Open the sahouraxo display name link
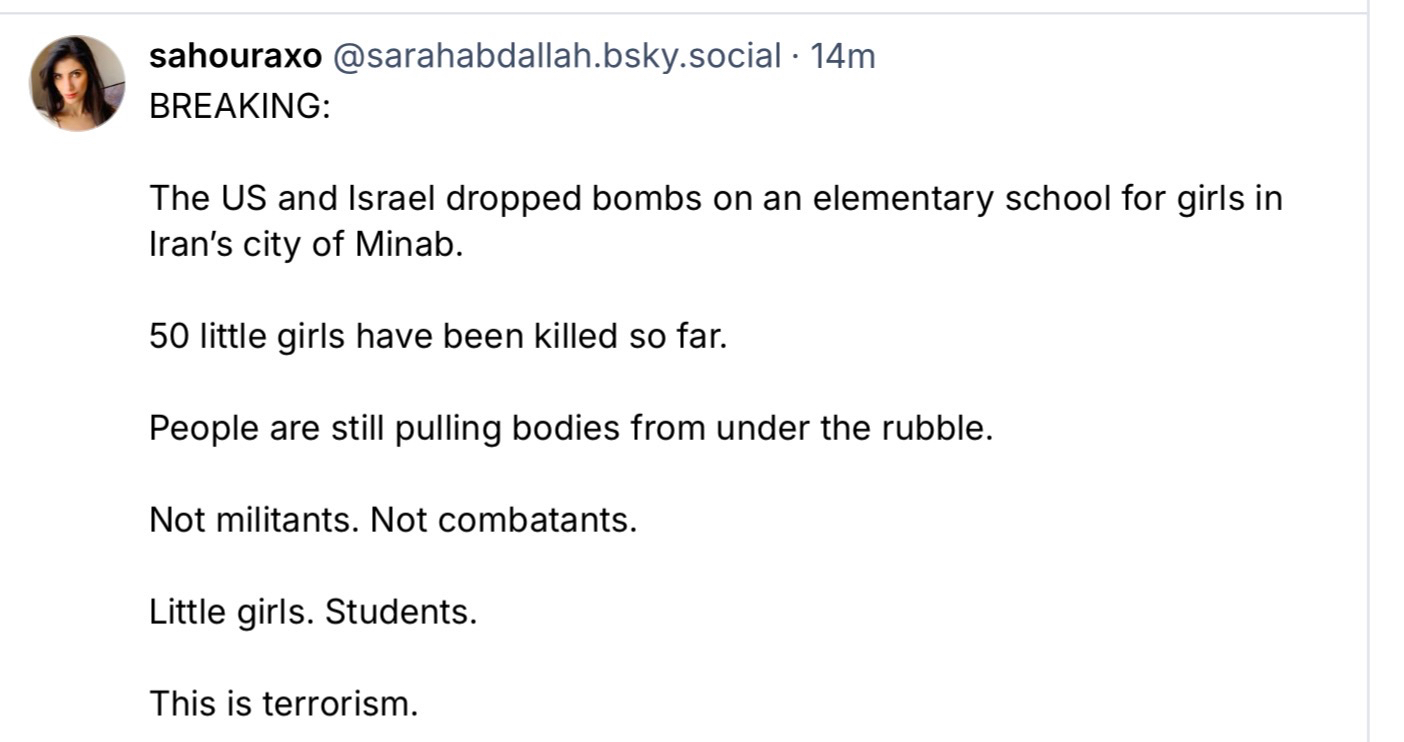 tap(235, 57)
